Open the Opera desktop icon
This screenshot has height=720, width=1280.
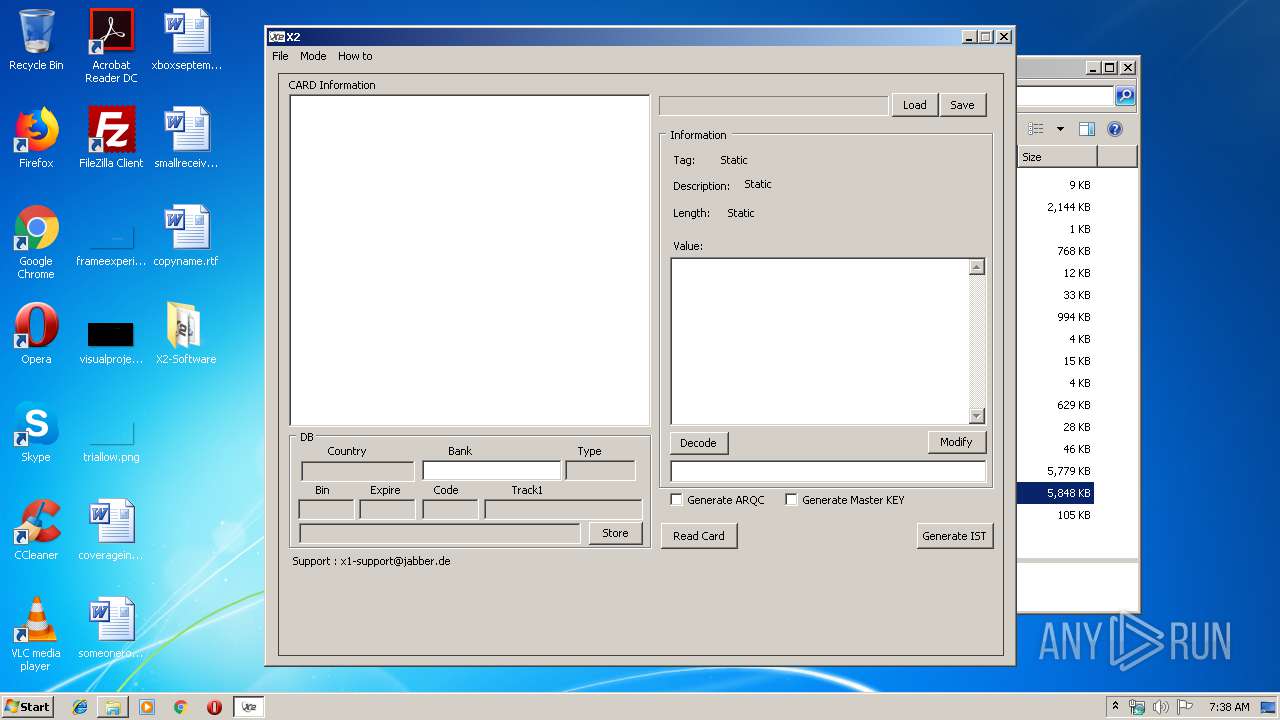point(36,334)
